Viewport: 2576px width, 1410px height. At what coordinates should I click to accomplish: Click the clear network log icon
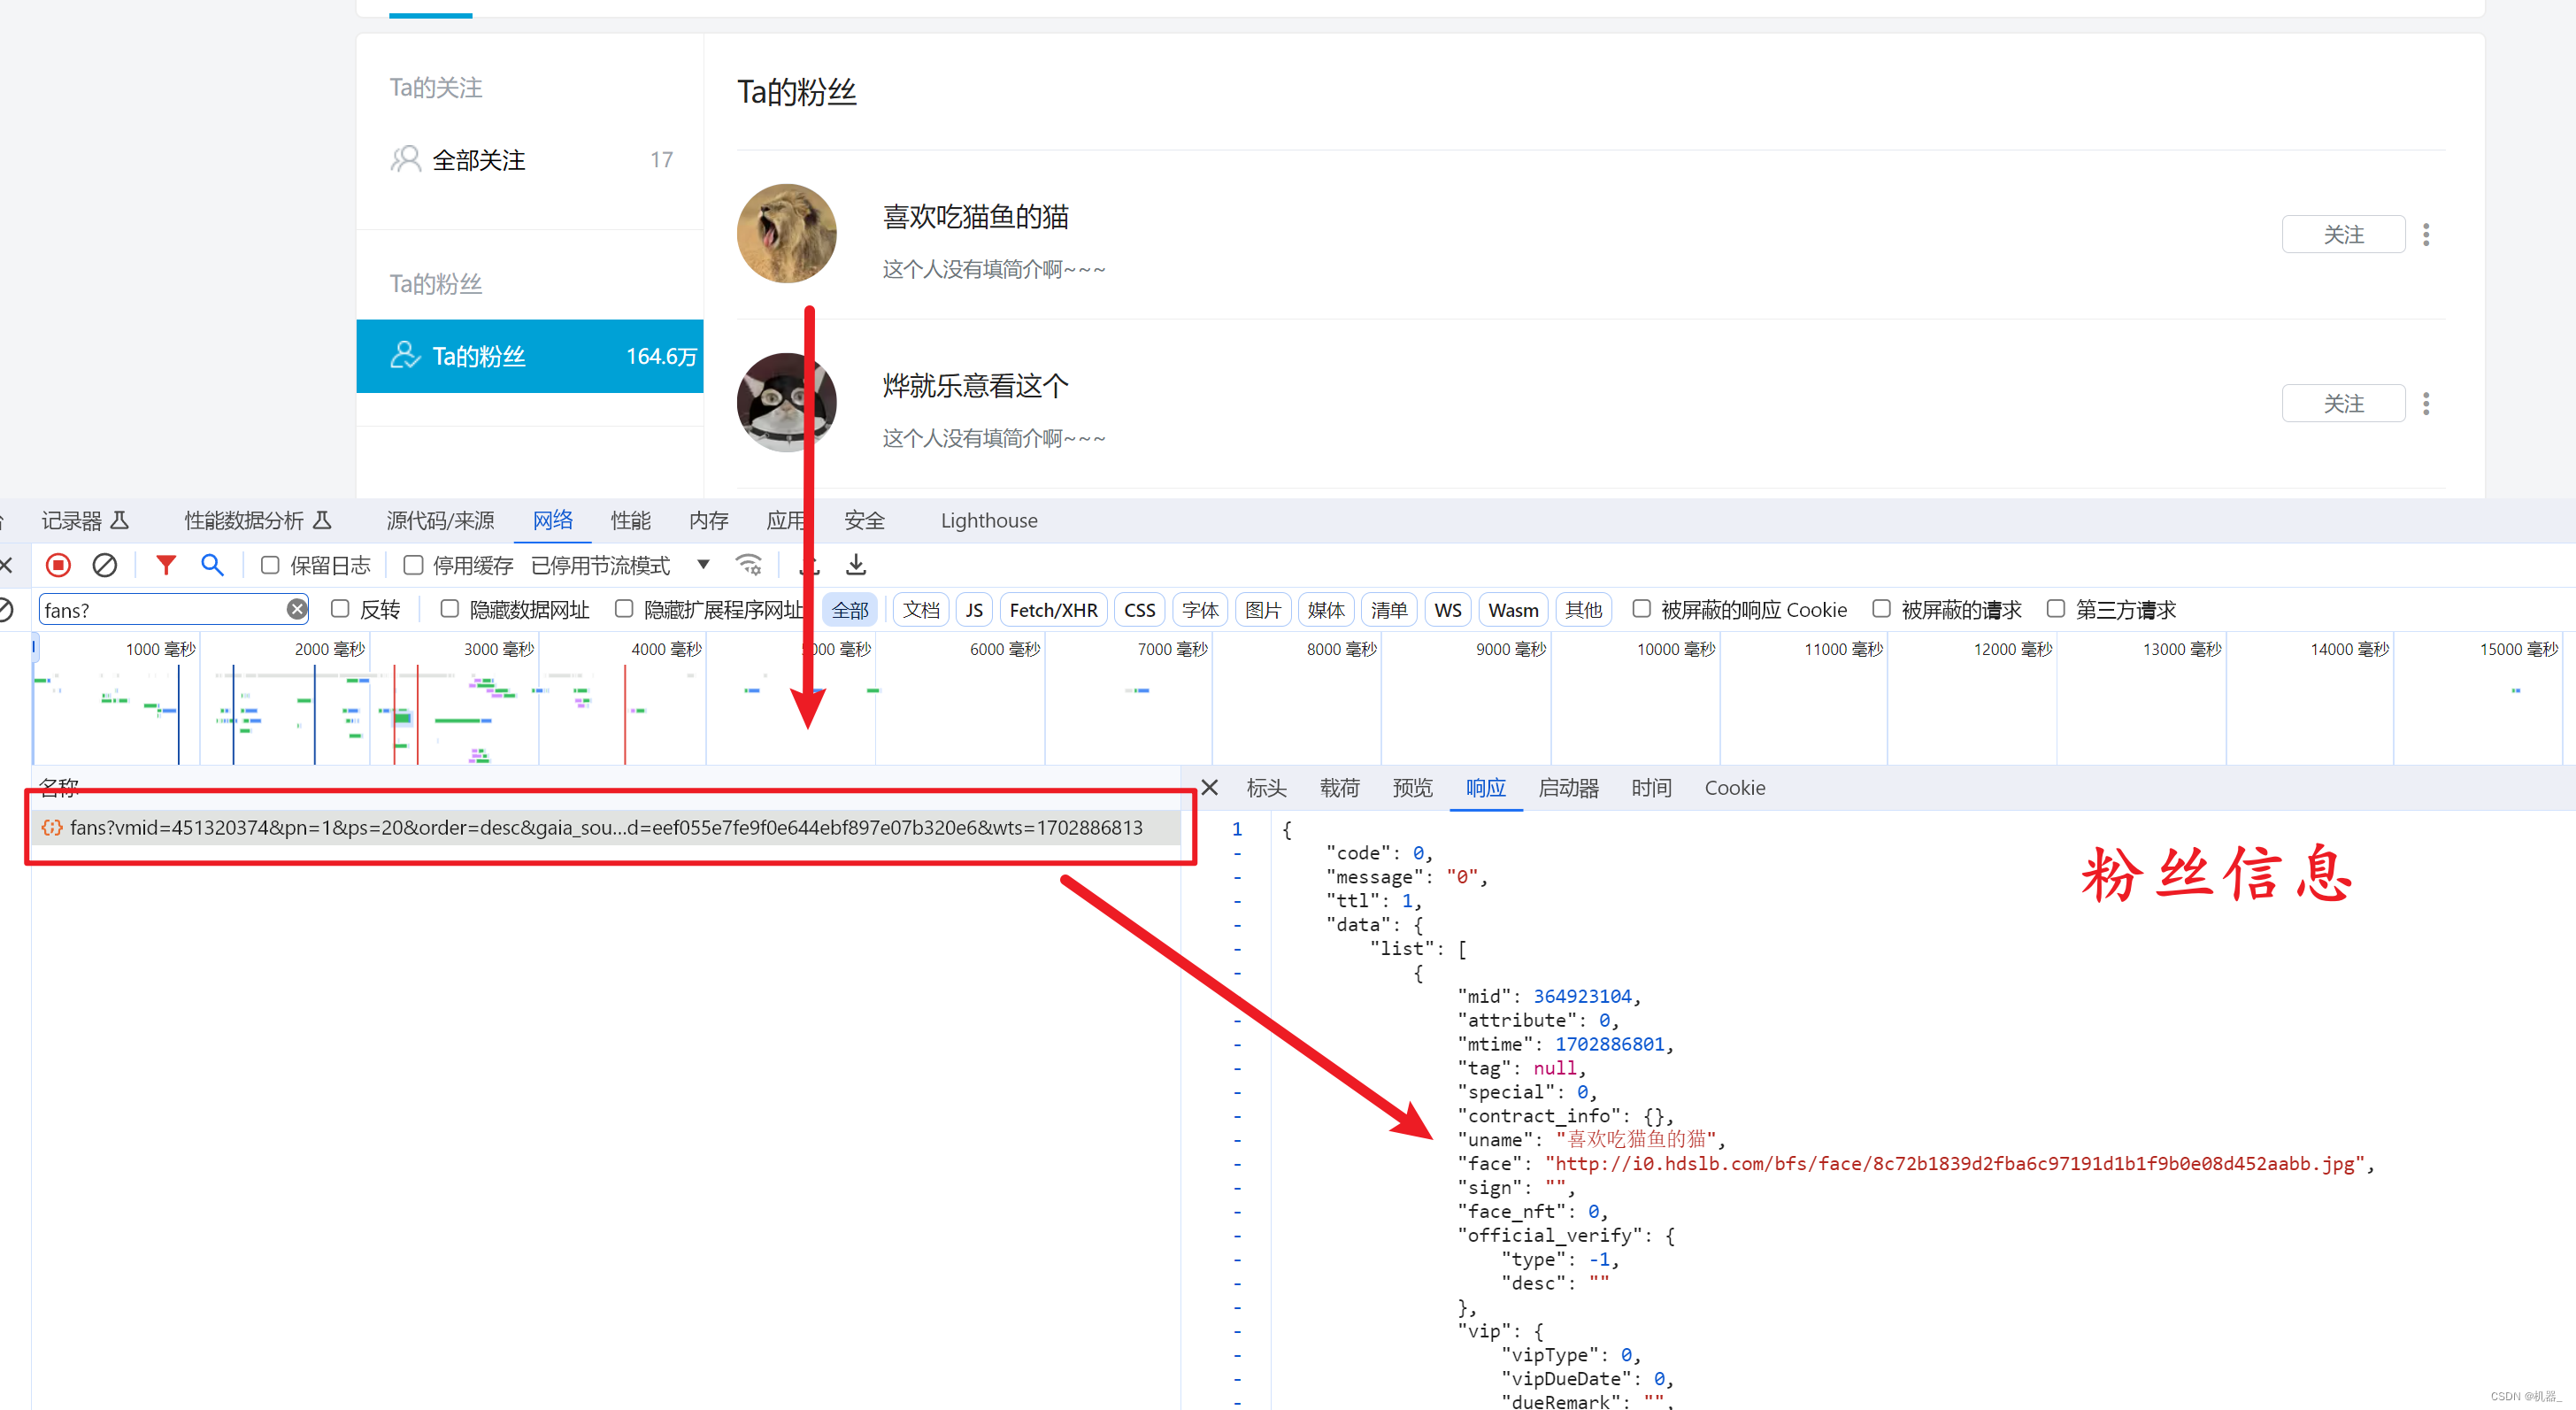pyautogui.click(x=104, y=565)
